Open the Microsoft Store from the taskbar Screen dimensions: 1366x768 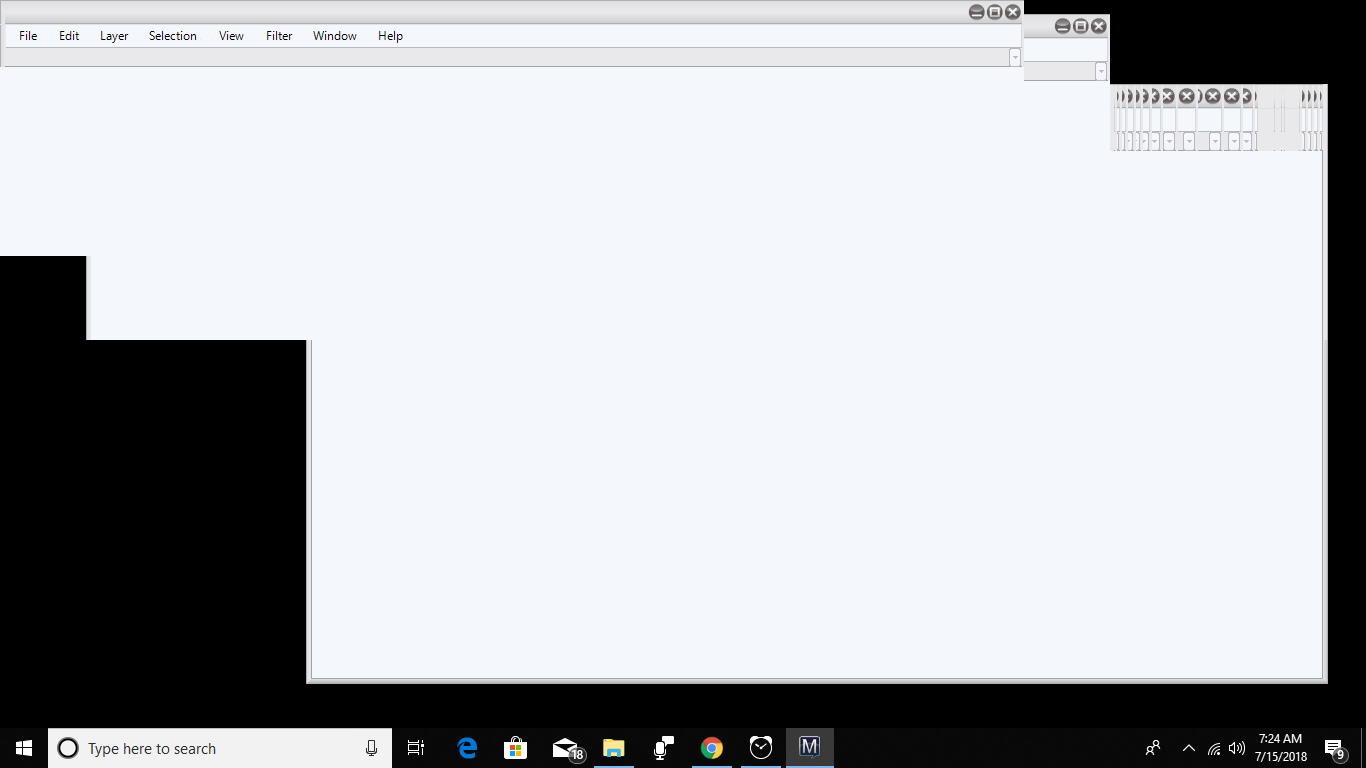coord(515,747)
